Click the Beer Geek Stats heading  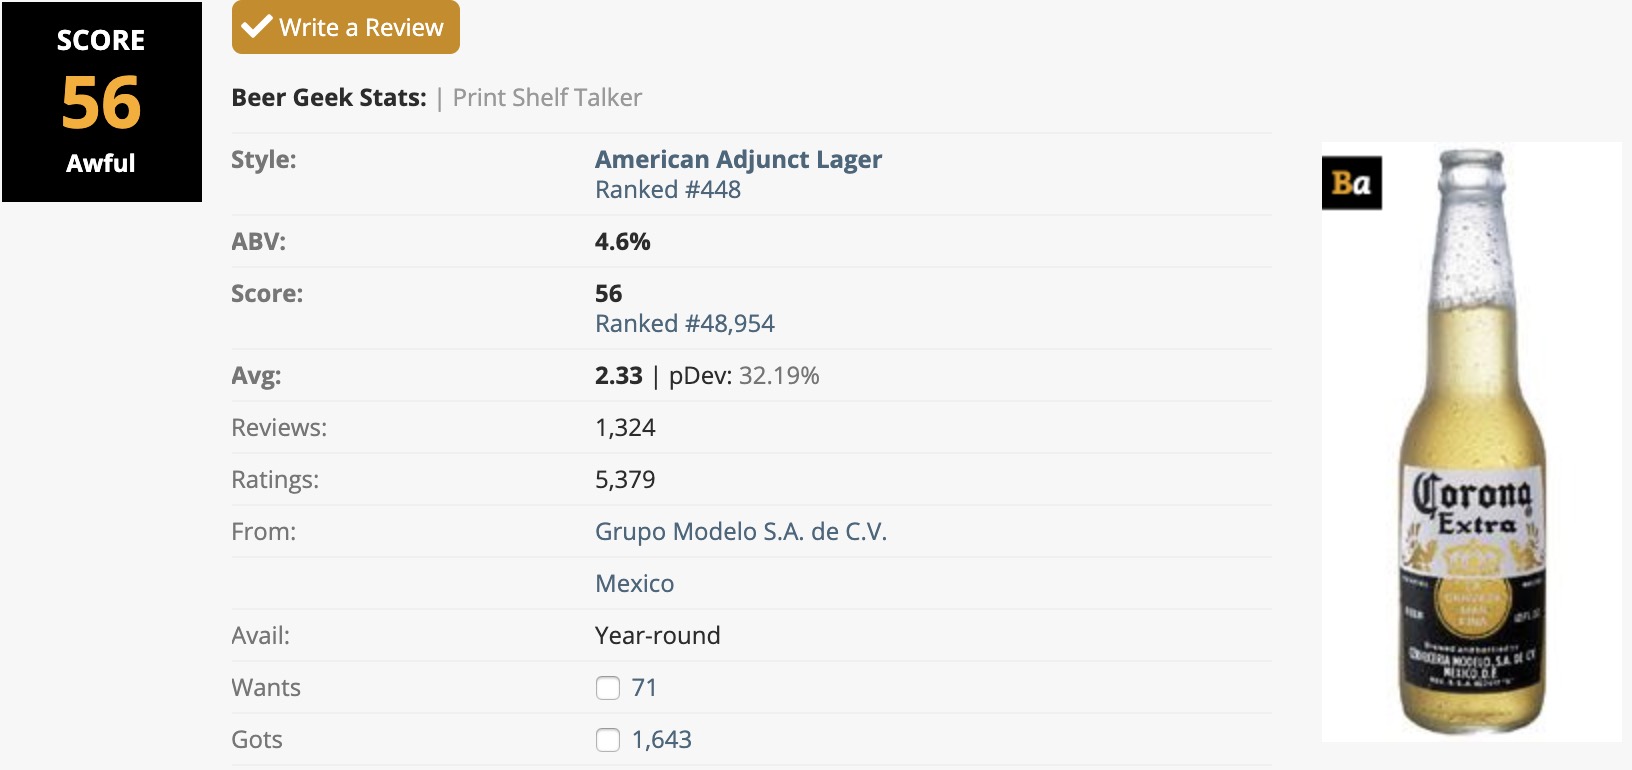(x=329, y=98)
